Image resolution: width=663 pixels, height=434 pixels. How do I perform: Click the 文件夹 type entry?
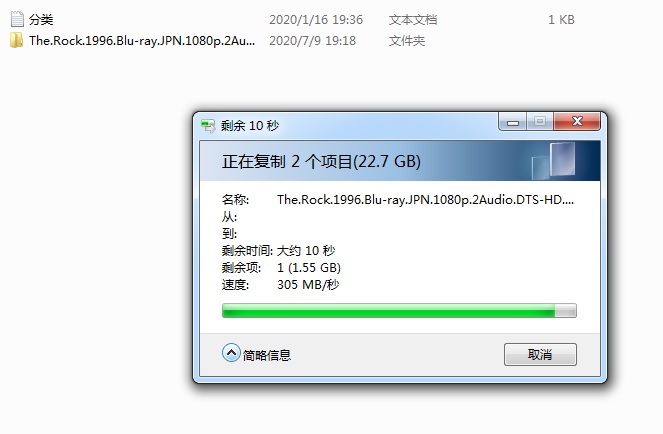(x=407, y=41)
